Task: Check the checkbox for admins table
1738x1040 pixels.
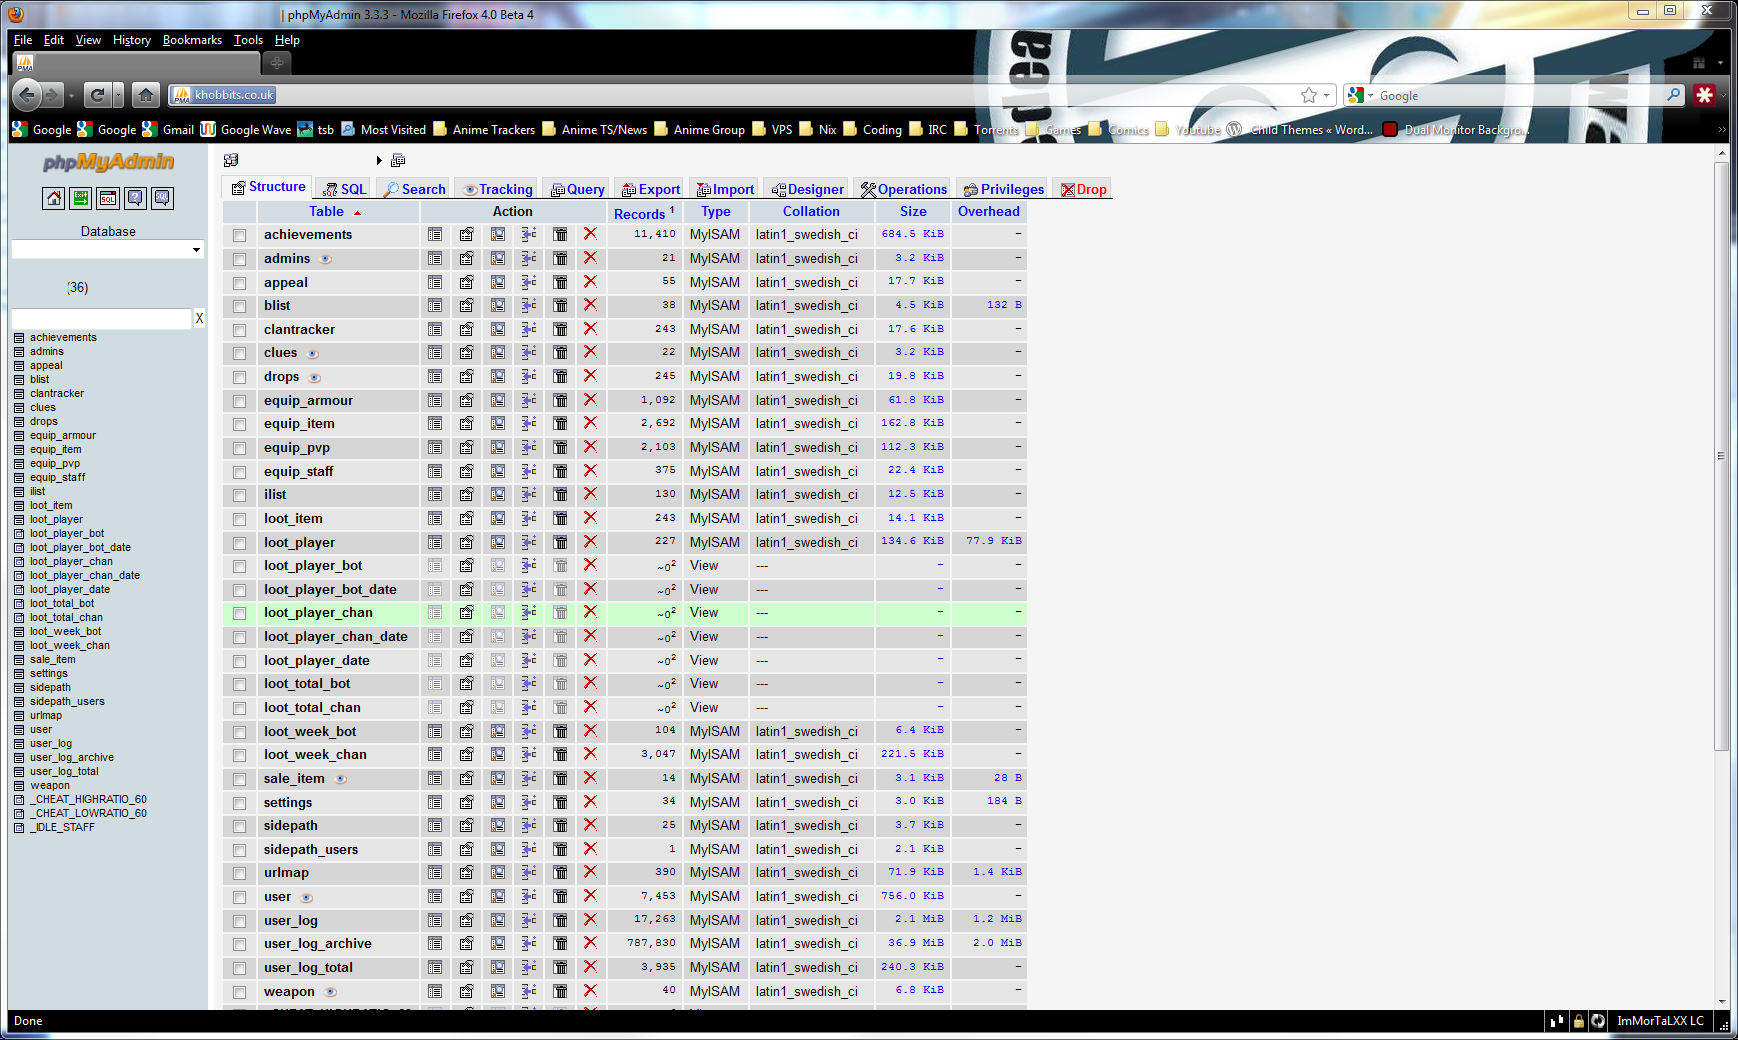Action: pyautogui.click(x=239, y=259)
